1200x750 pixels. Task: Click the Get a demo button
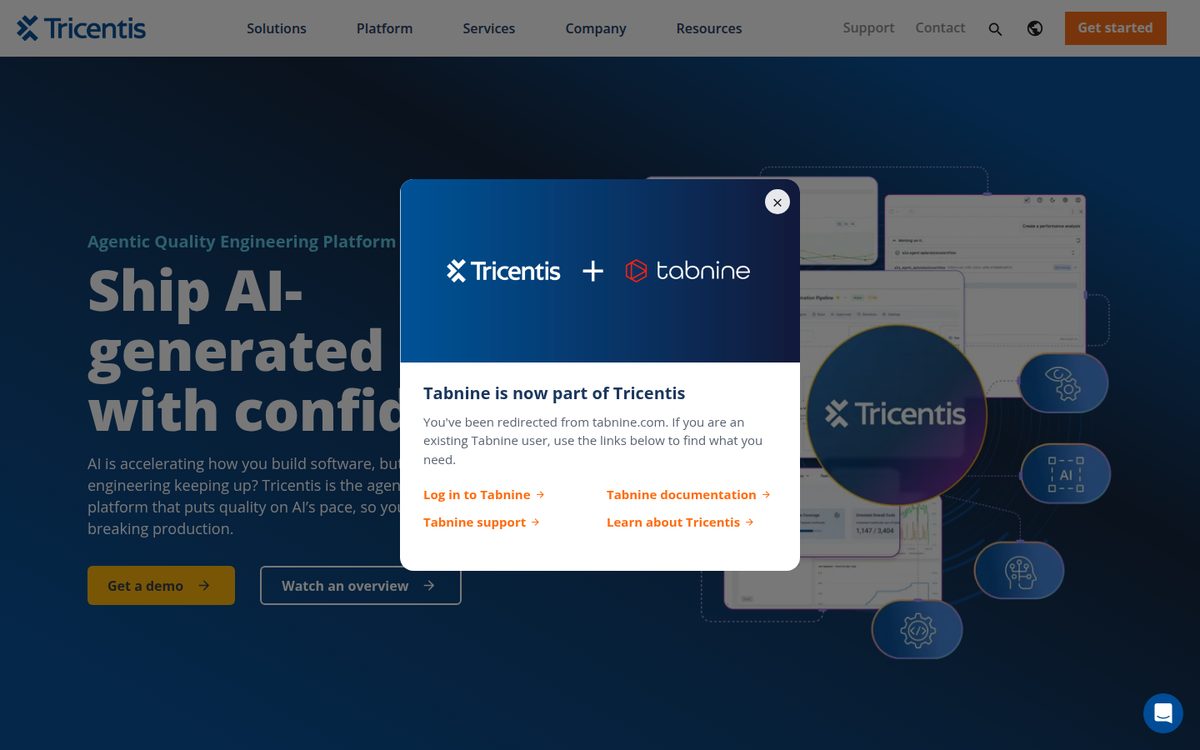(x=161, y=586)
